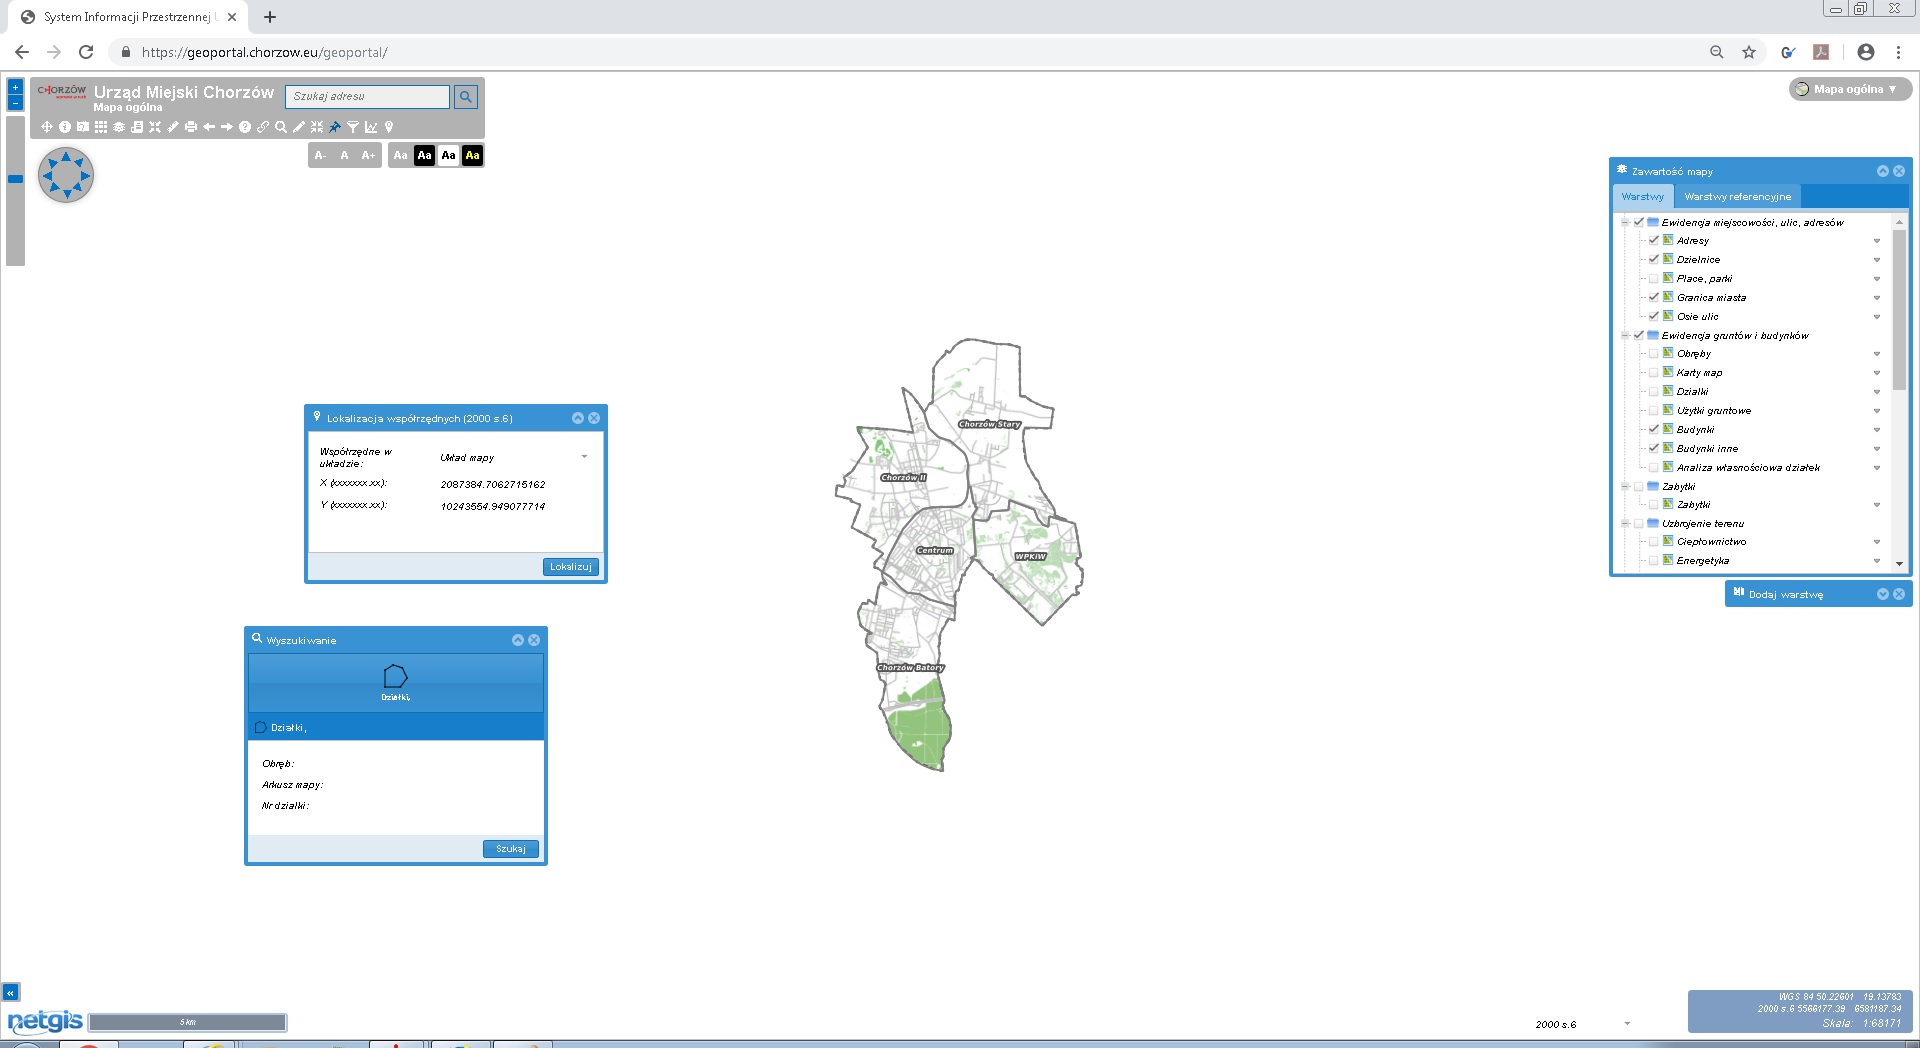This screenshot has width=1920, height=1048.
Task: Expand the Dzielnice layer options arrow
Action: (x=1876, y=260)
